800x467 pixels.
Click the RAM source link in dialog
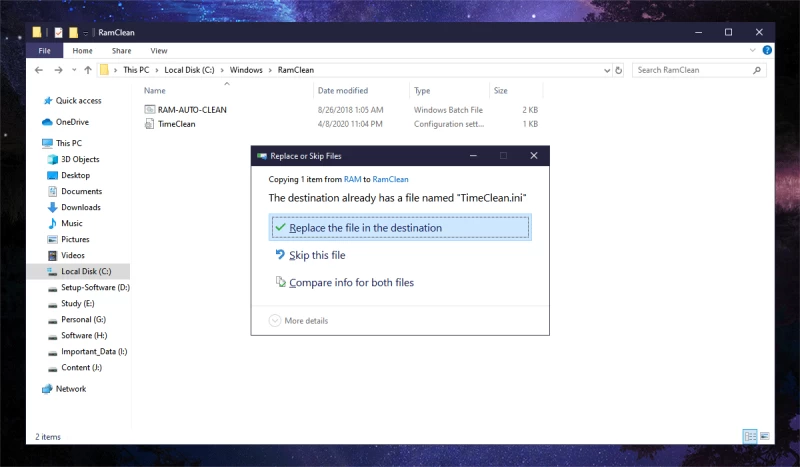(353, 179)
